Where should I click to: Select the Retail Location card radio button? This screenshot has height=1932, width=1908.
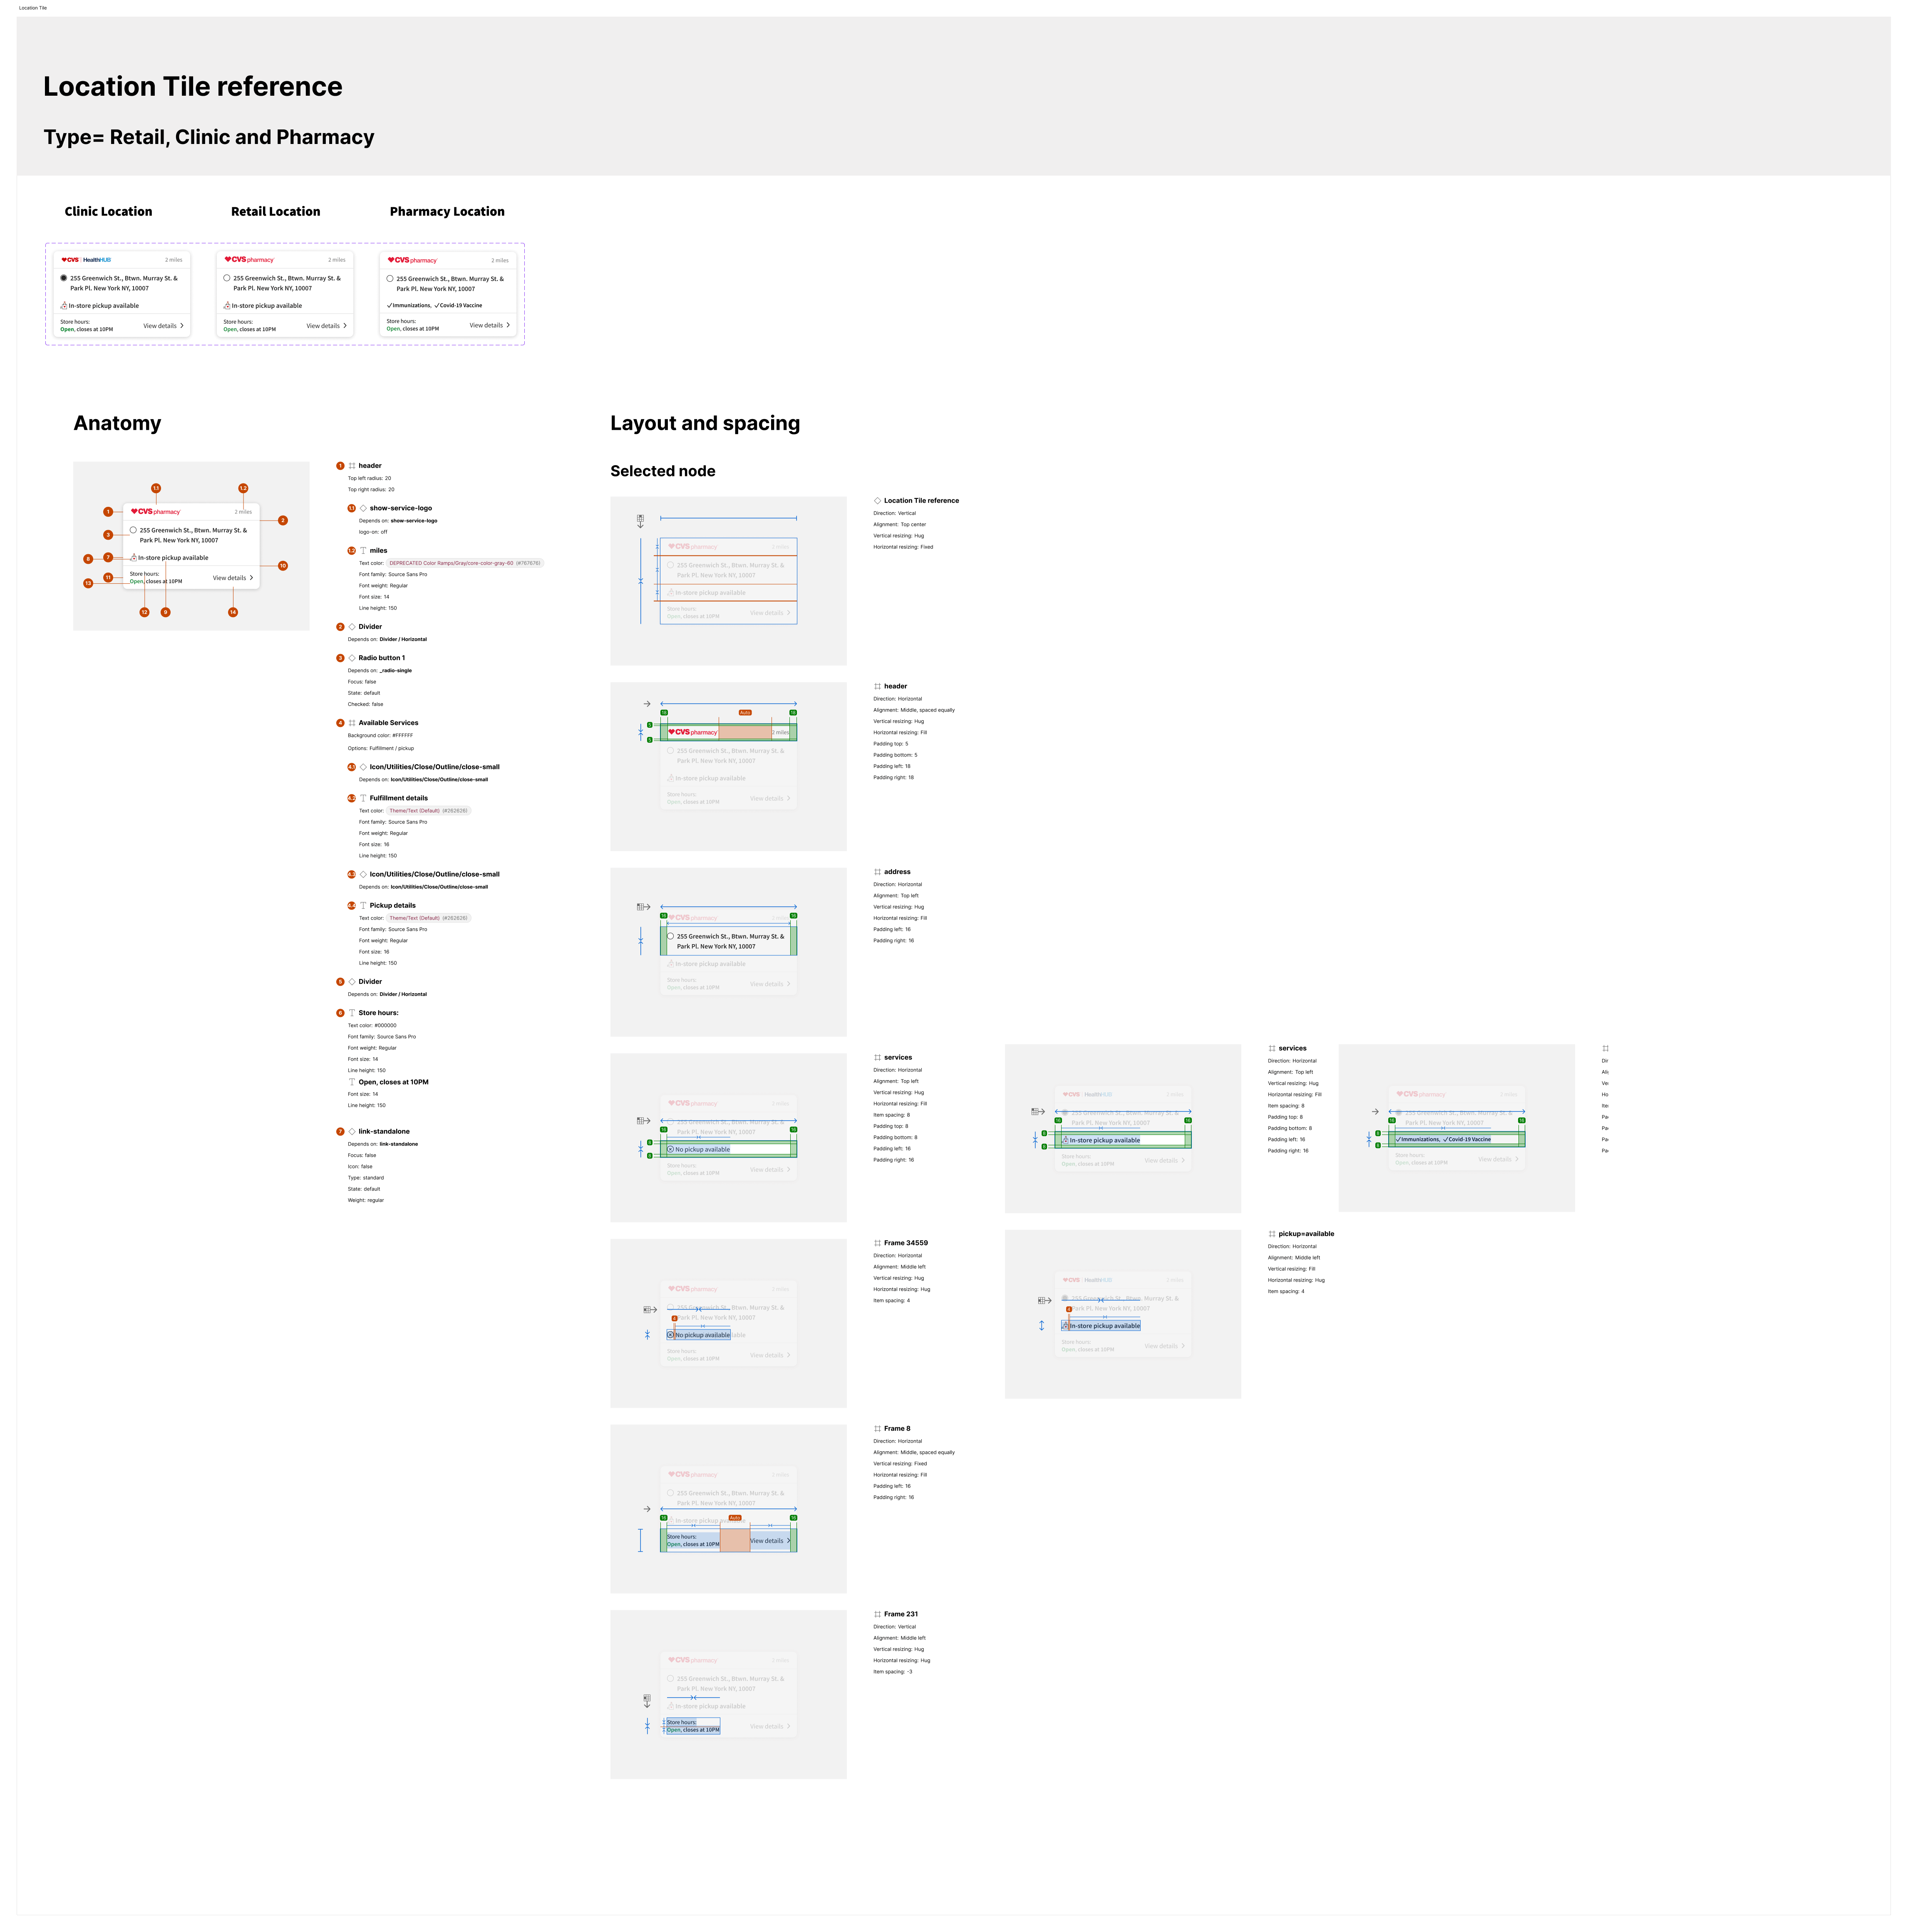pos(227,278)
